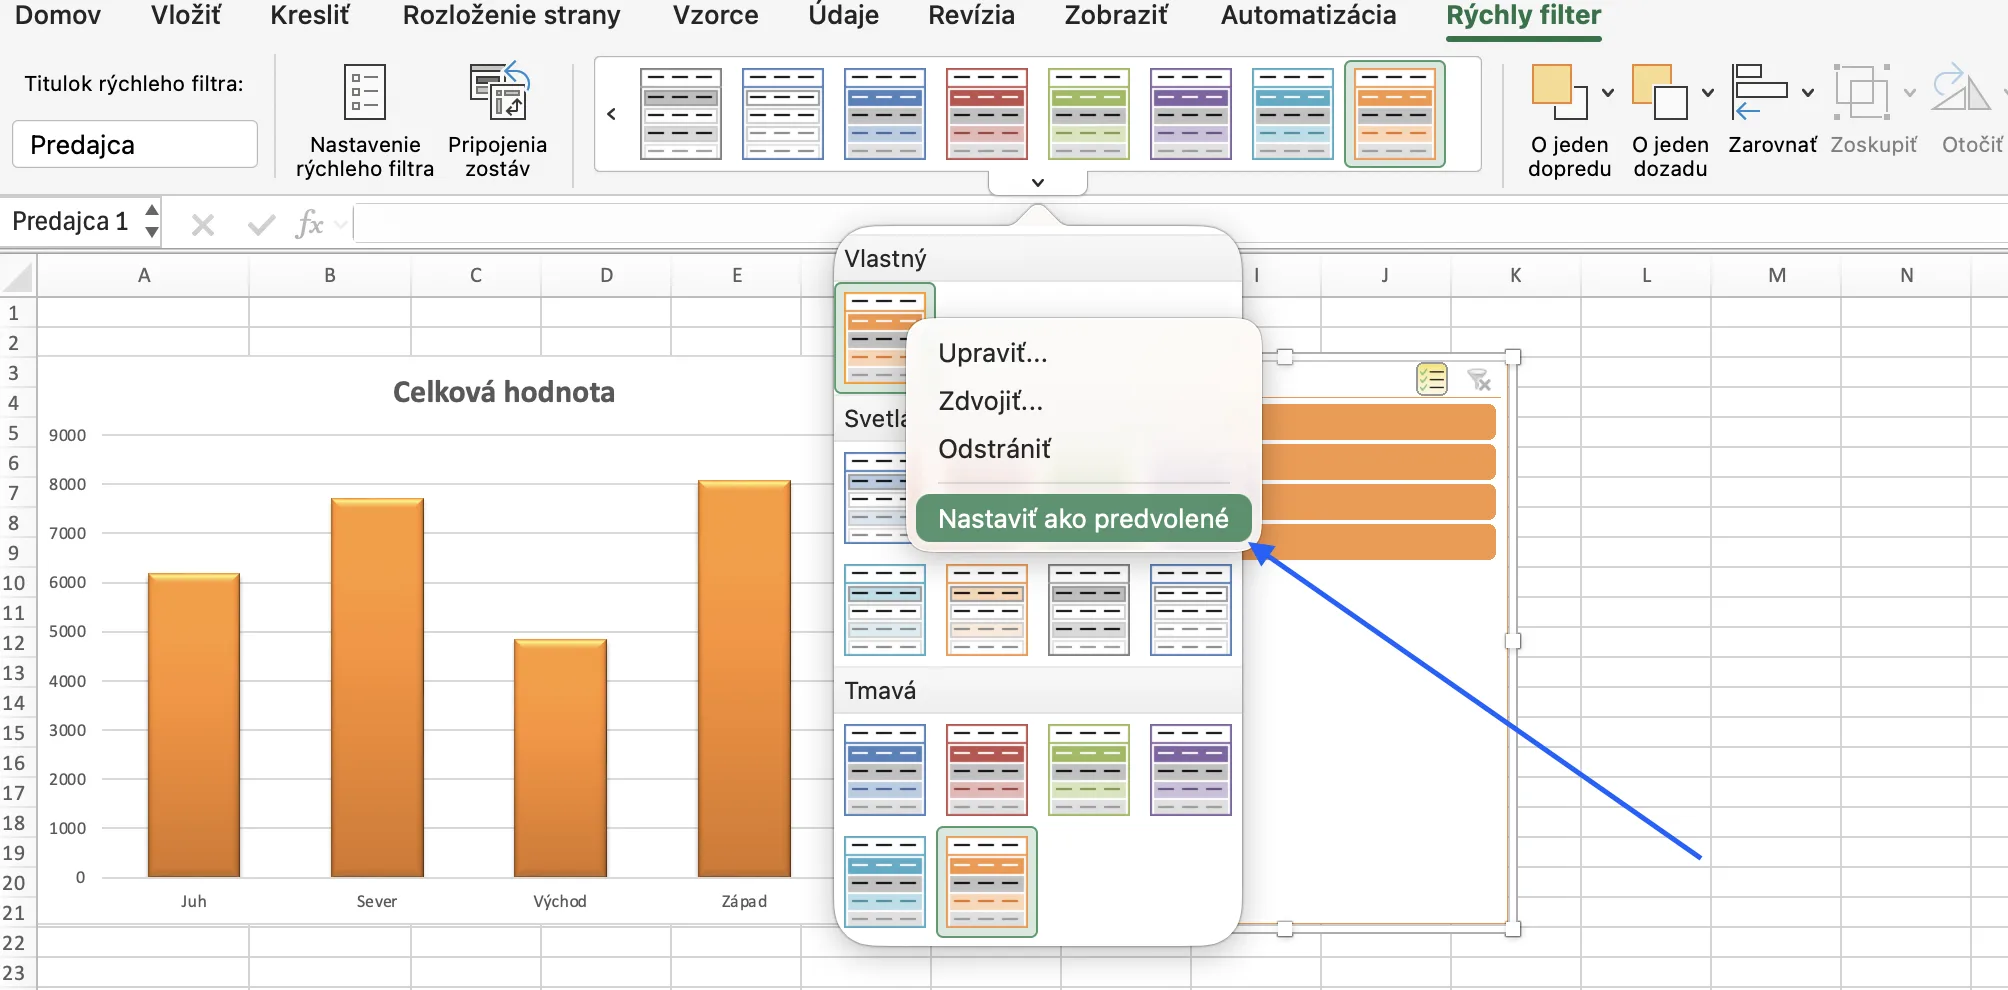This screenshot has height=990, width=2008.
Task: Select the purple slicer style in ribbon gallery
Action: coord(1191,114)
